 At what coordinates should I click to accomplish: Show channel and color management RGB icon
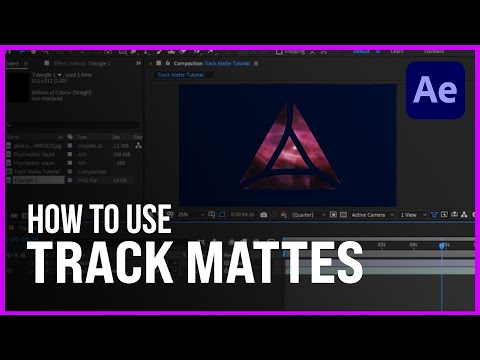[284, 215]
